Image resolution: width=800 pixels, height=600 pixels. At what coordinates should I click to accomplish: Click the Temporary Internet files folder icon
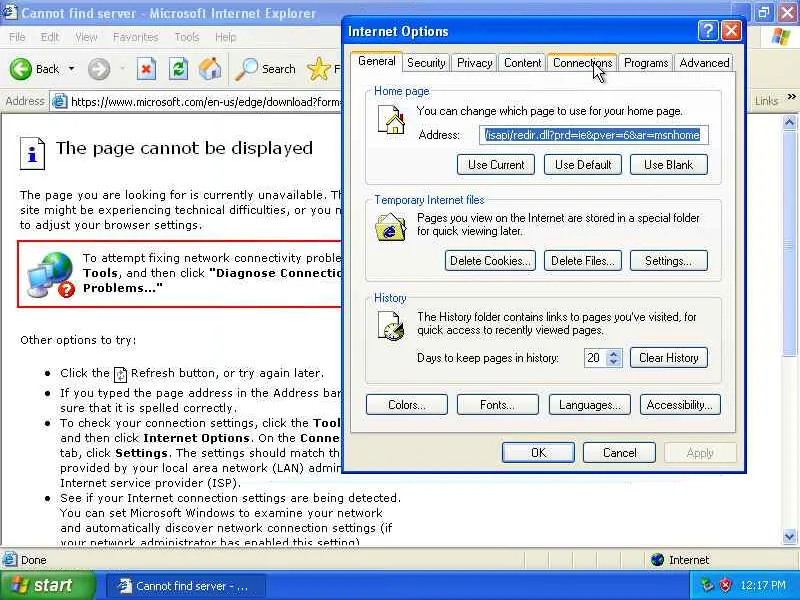click(390, 227)
